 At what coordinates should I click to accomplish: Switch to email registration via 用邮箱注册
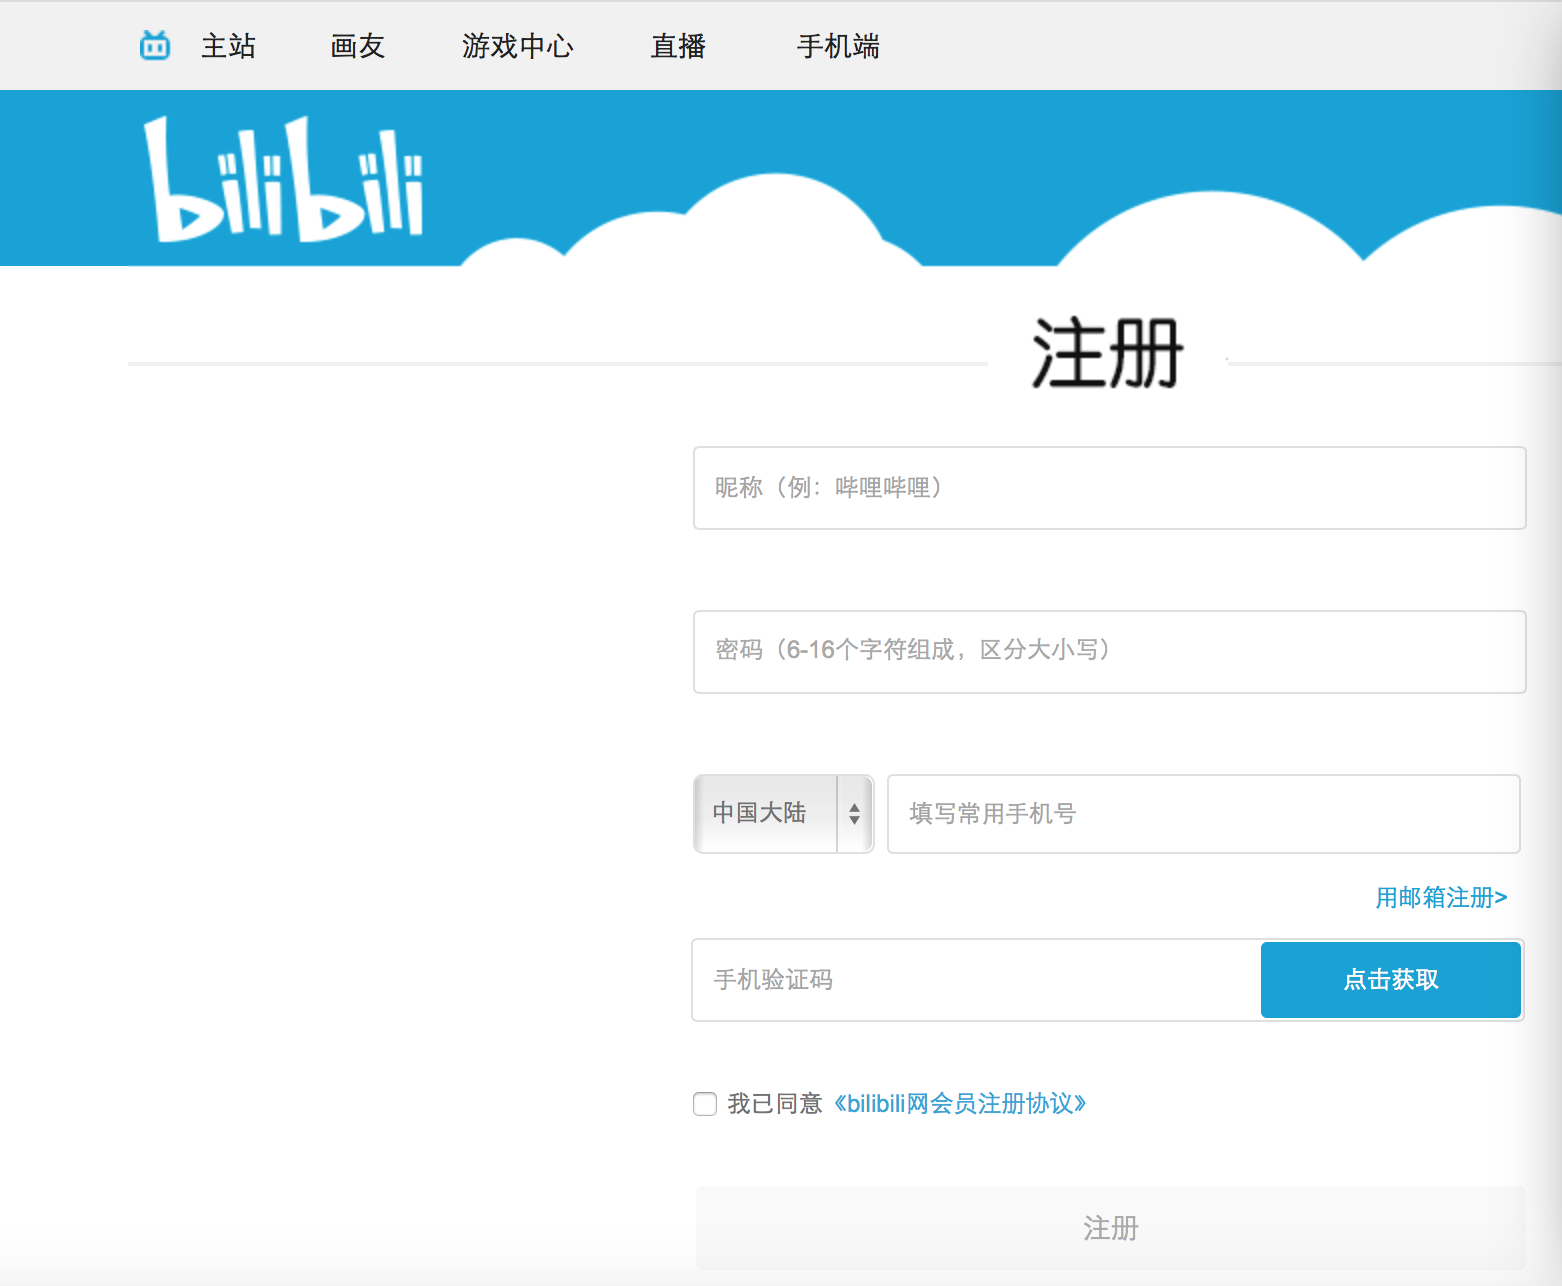tap(1440, 897)
